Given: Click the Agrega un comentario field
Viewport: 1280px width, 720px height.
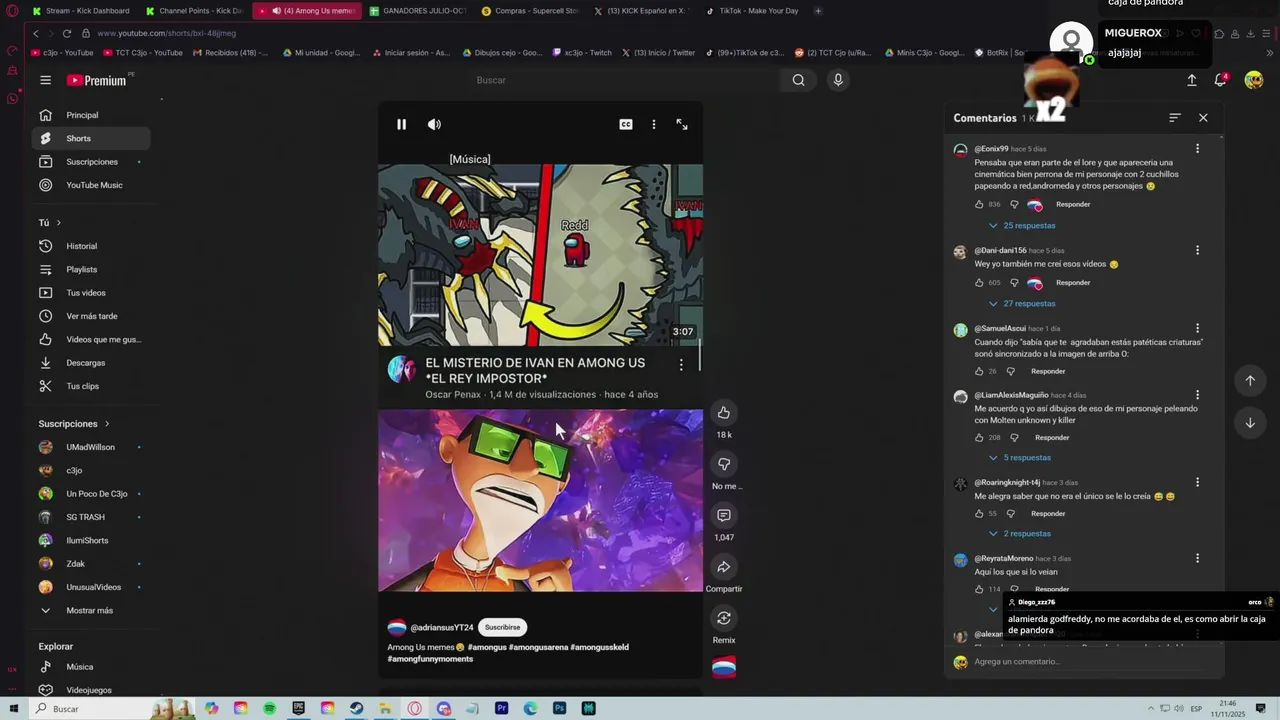Looking at the screenshot, I should tap(1090, 661).
